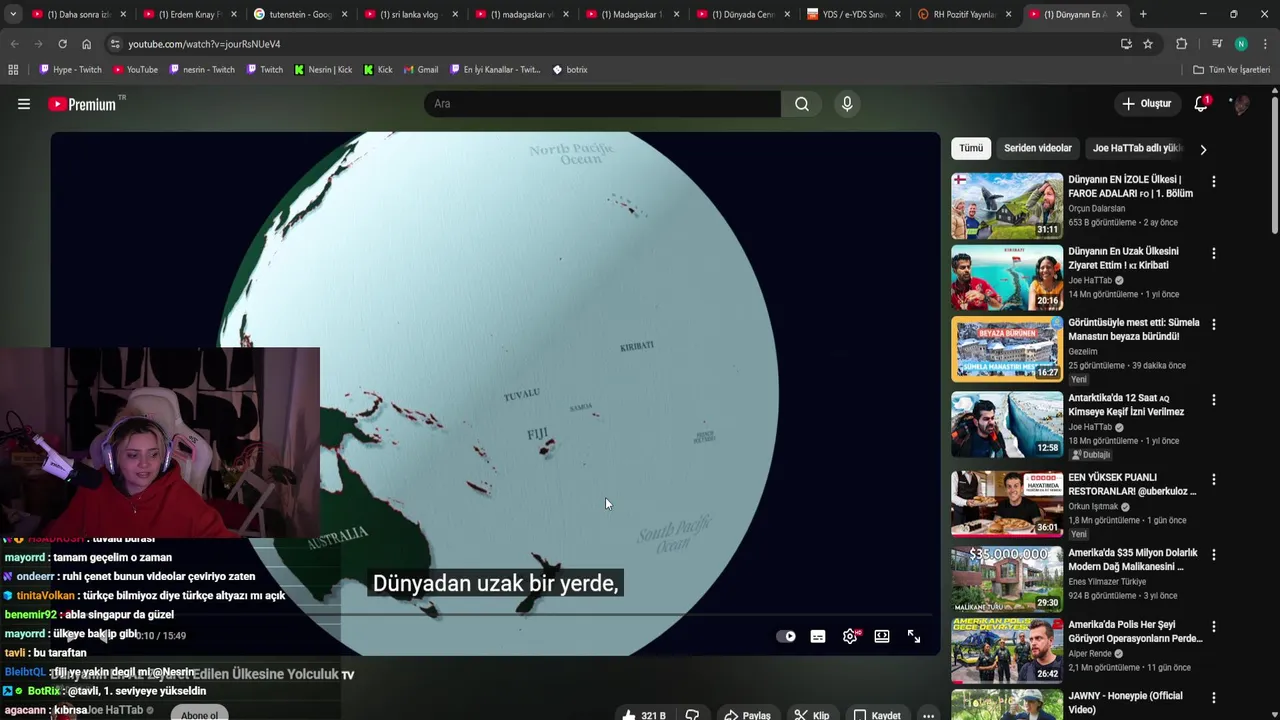Open the player settings gear
The height and width of the screenshot is (720, 1280).
[850, 636]
